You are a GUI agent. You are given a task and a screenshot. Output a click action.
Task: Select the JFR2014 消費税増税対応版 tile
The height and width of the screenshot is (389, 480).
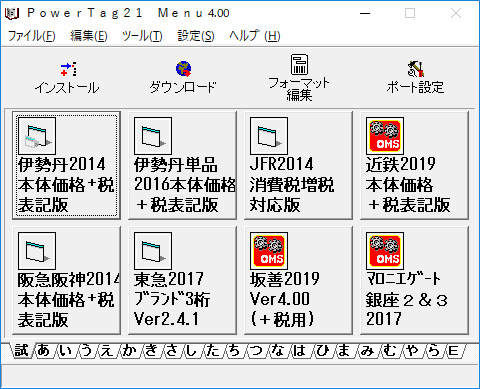click(x=298, y=166)
